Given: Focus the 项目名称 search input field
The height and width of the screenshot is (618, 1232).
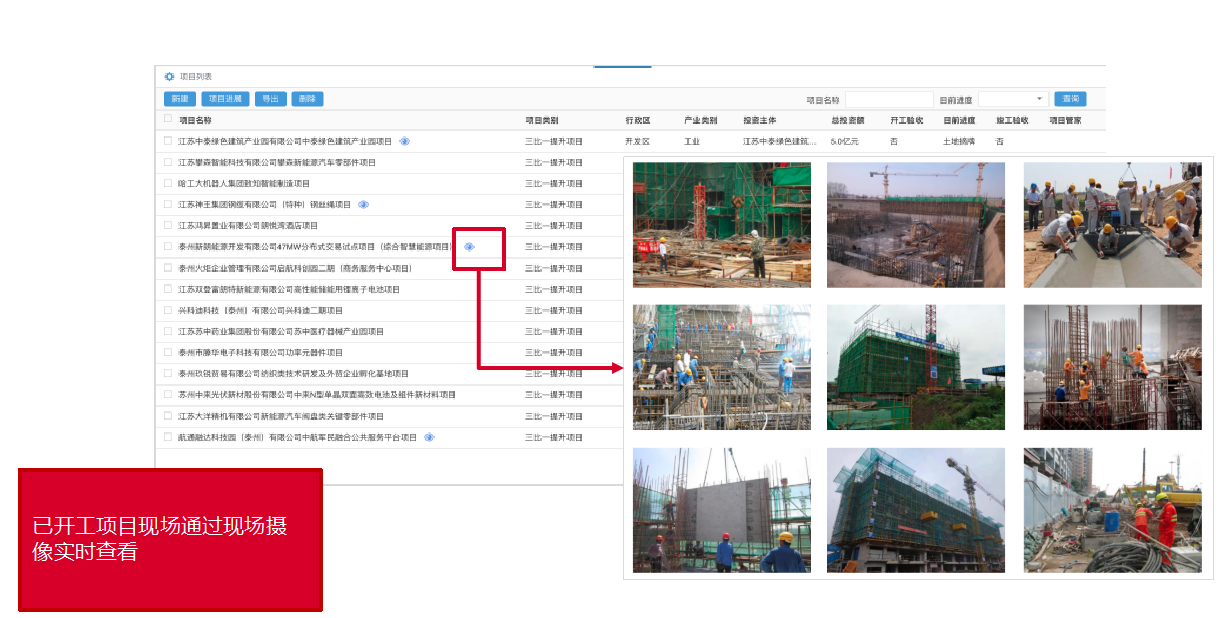Looking at the screenshot, I should pyautogui.click(x=888, y=99).
